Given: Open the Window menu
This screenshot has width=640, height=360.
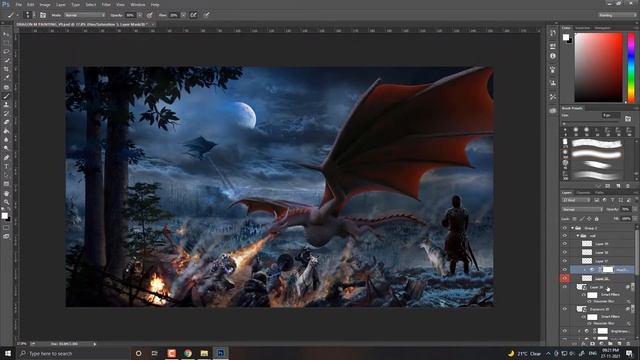Looking at the screenshot, I should [x=138, y=4].
